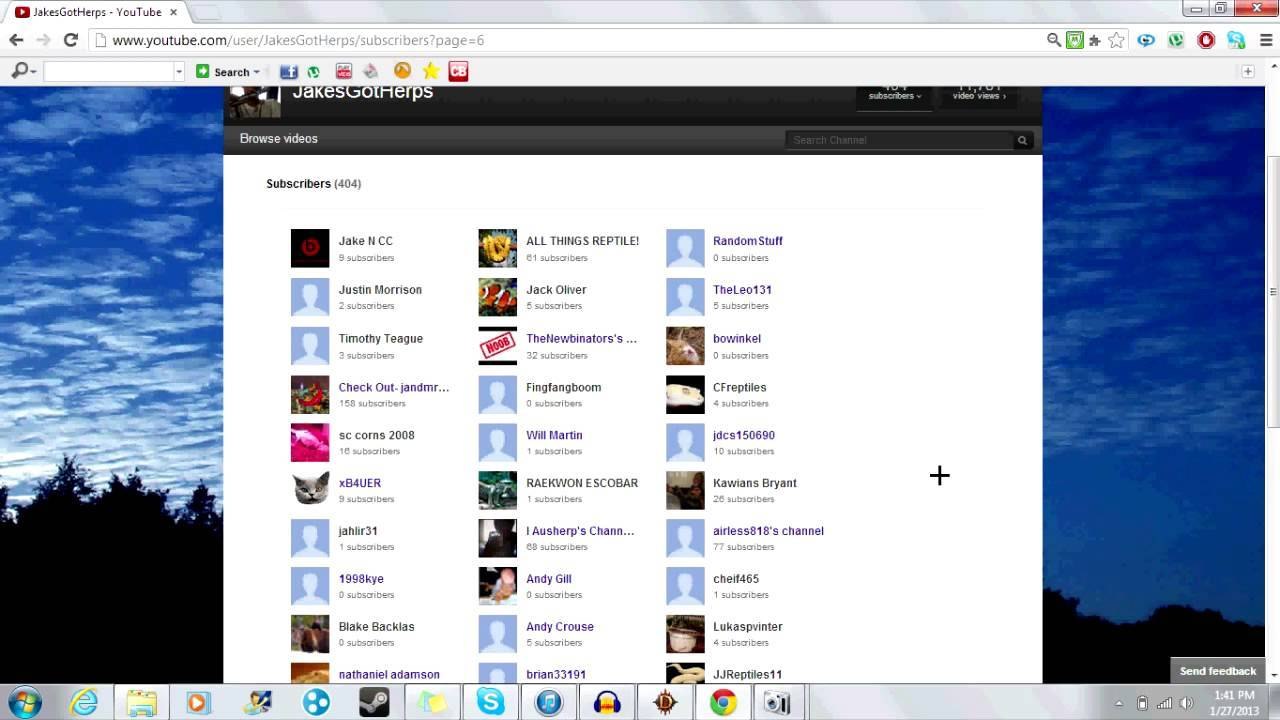Click inside the Search Channel field
The width and height of the screenshot is (1280, 720).
pyautogui.click(x=898, y=140)
